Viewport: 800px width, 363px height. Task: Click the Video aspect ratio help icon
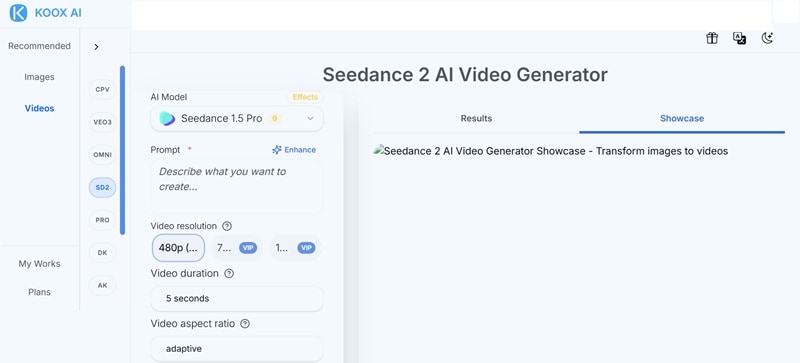tap(245, 324)
